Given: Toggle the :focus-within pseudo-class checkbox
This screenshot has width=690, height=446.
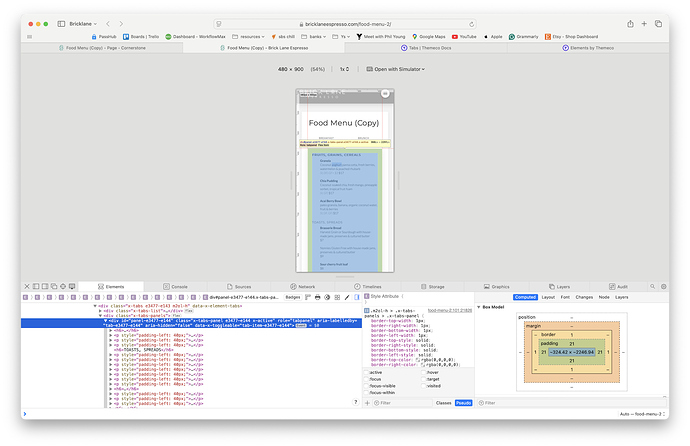Looking at the screenshot, I should click(x=367, y=392).
